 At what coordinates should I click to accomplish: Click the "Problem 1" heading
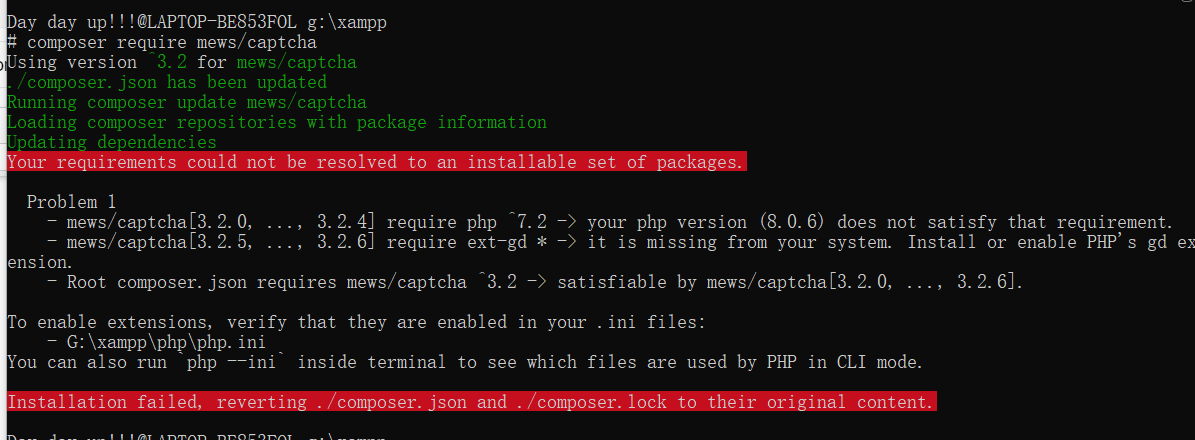71,202
